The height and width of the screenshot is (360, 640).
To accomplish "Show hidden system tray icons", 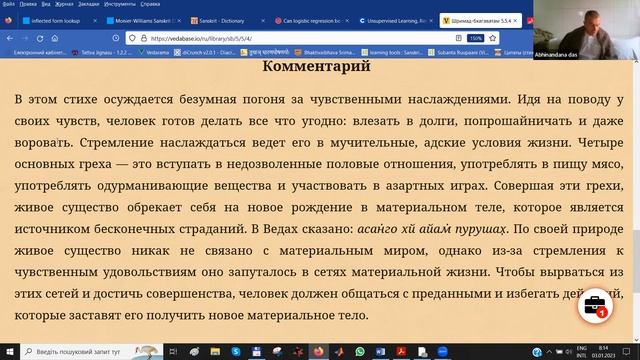I will 549,351.
